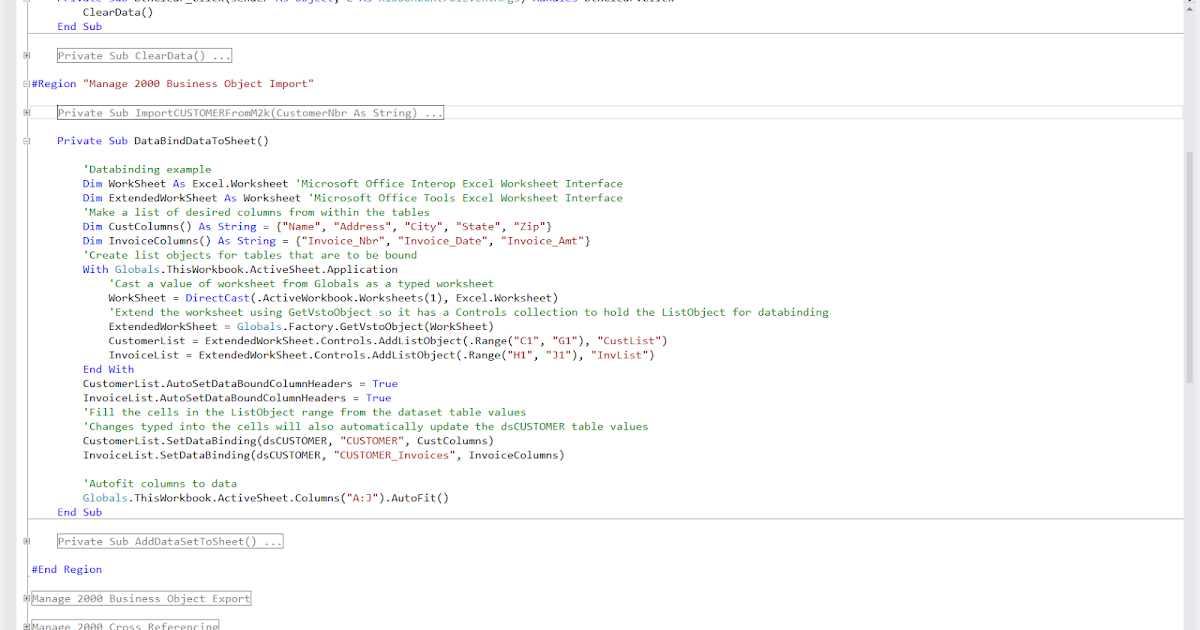Image resolution: width=1200 pixels, height=630 pixels.
Task: Click the collapsed ImportCUSTOMERFromM2k preview box
Action: click(250, 112)
